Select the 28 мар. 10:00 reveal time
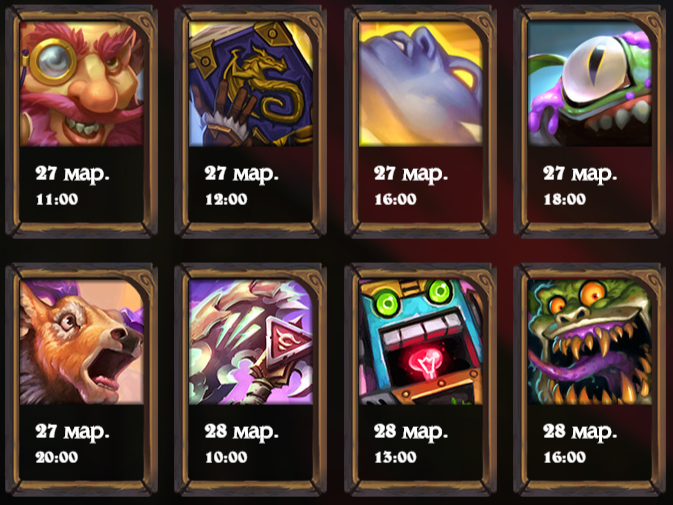 [x=241, y=443]
